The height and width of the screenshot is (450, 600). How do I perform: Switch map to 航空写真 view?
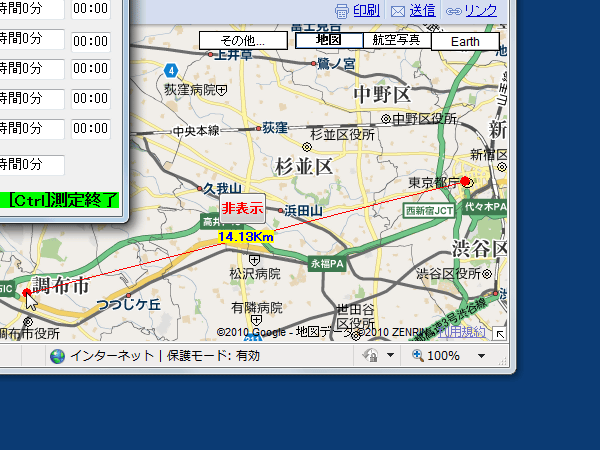[x=396, y=40]
